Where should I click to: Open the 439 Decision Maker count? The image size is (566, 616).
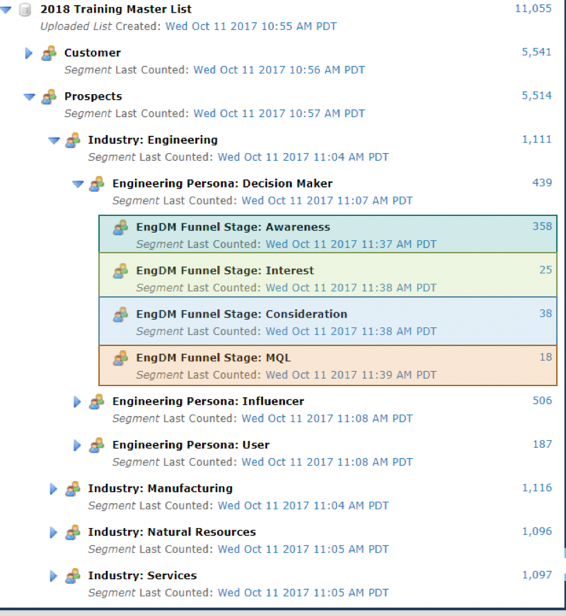pos(542,183)
